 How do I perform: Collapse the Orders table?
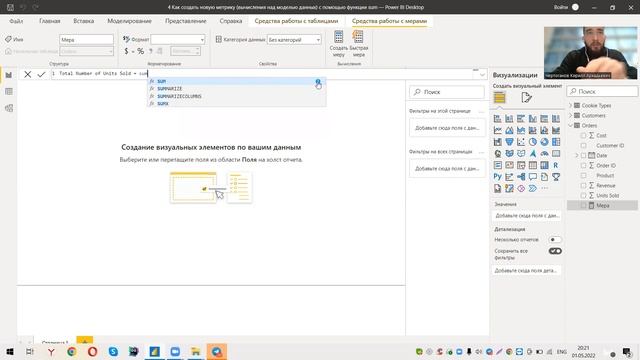(571, 125)
